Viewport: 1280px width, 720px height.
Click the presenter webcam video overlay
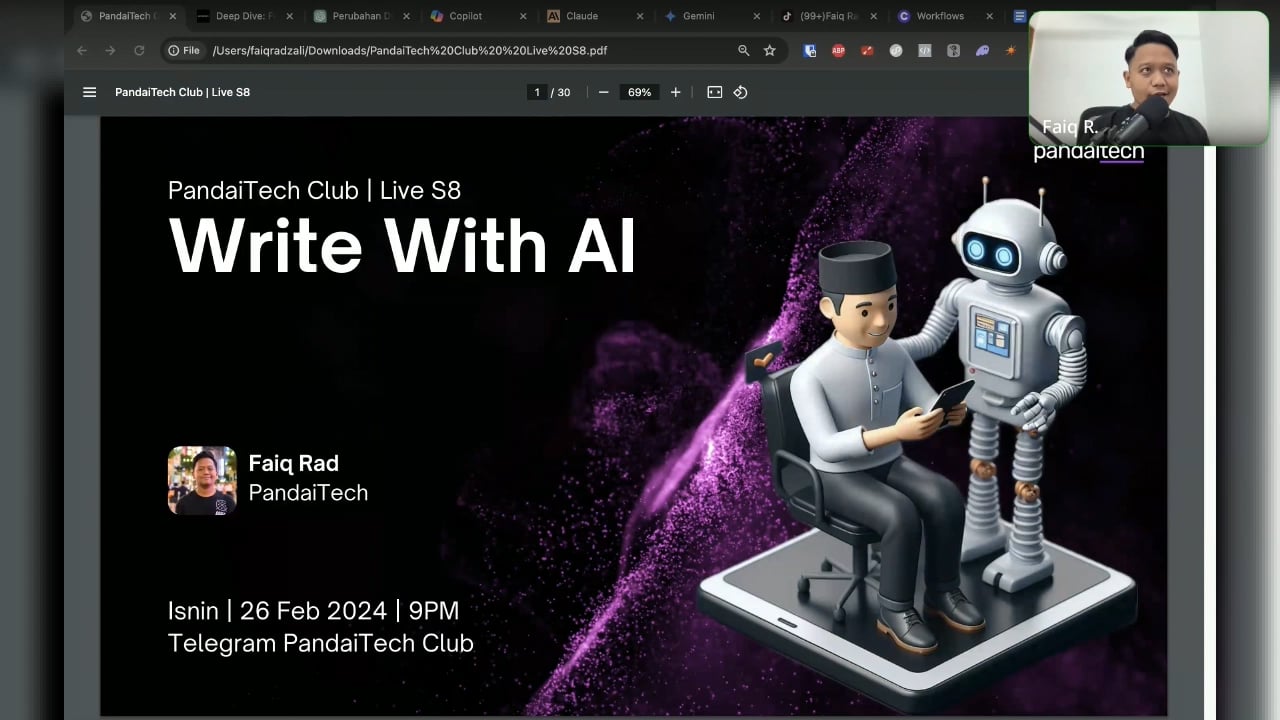1148,80
